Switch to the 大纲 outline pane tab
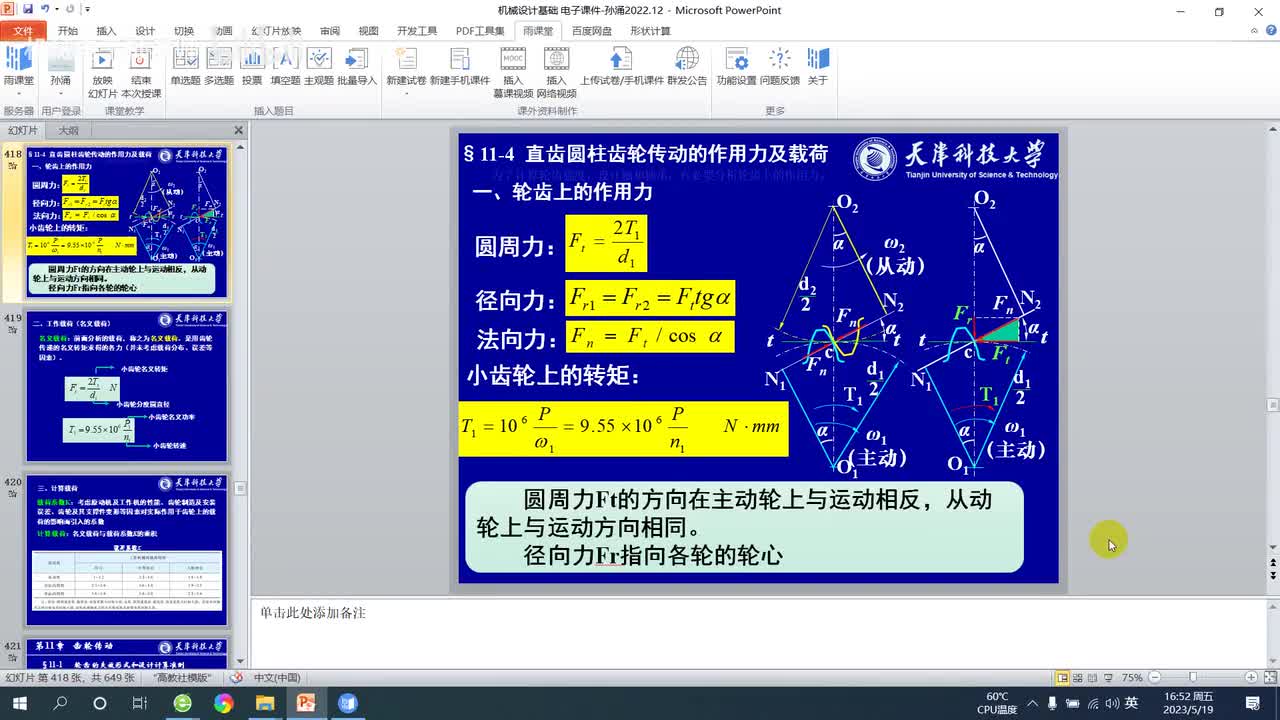1280x720 pixels. pos(68,130)
